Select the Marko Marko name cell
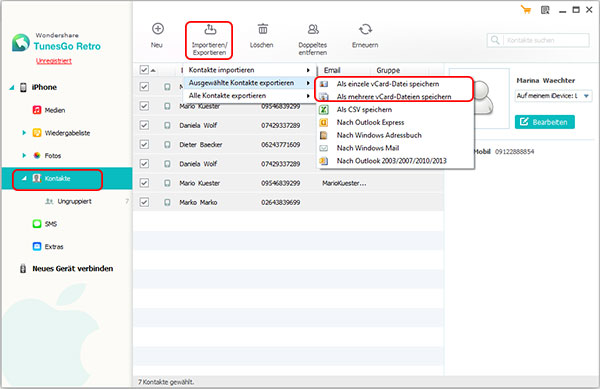 198,202
